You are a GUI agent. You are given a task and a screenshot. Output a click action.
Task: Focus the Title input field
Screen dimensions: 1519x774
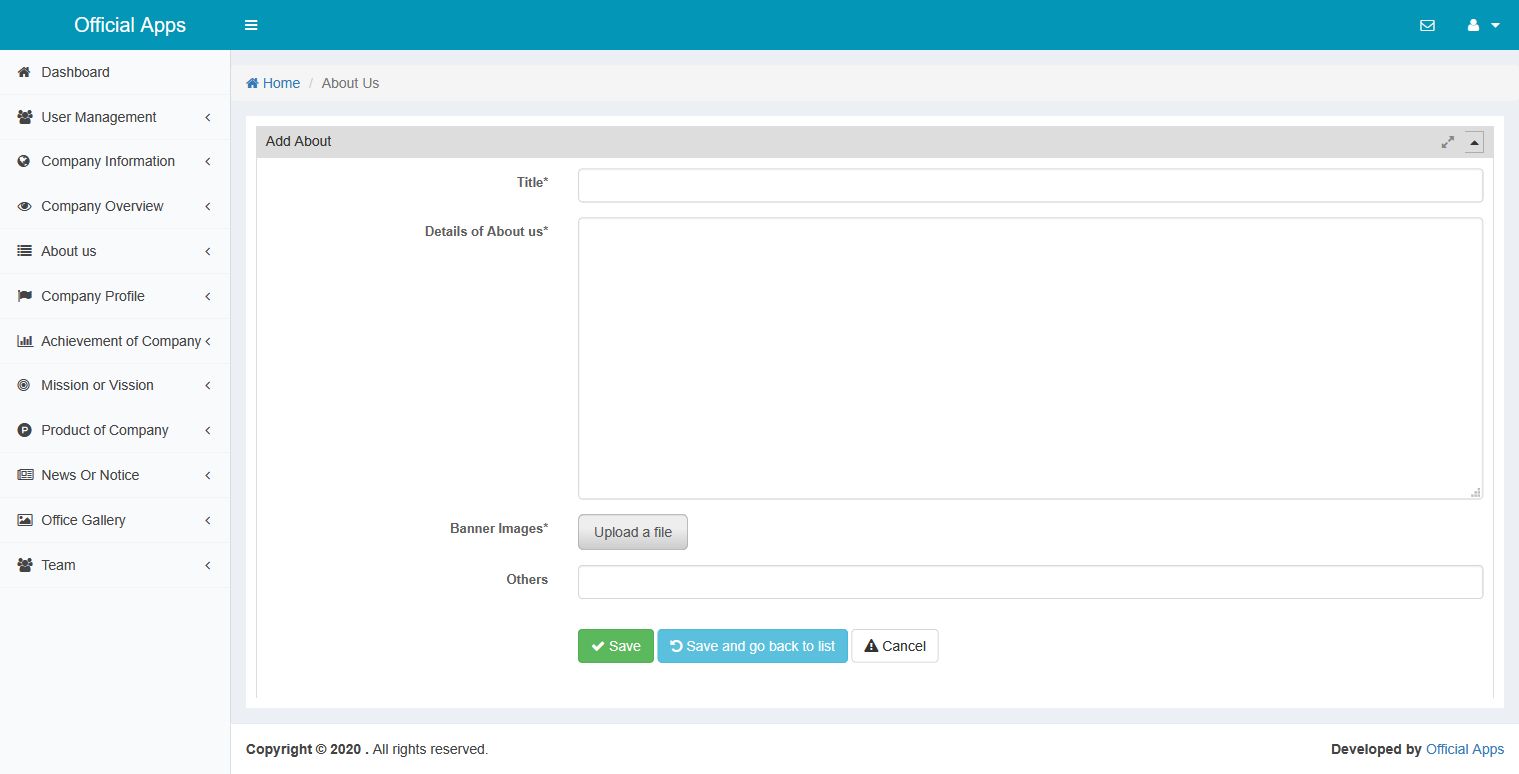(1030, 185)
